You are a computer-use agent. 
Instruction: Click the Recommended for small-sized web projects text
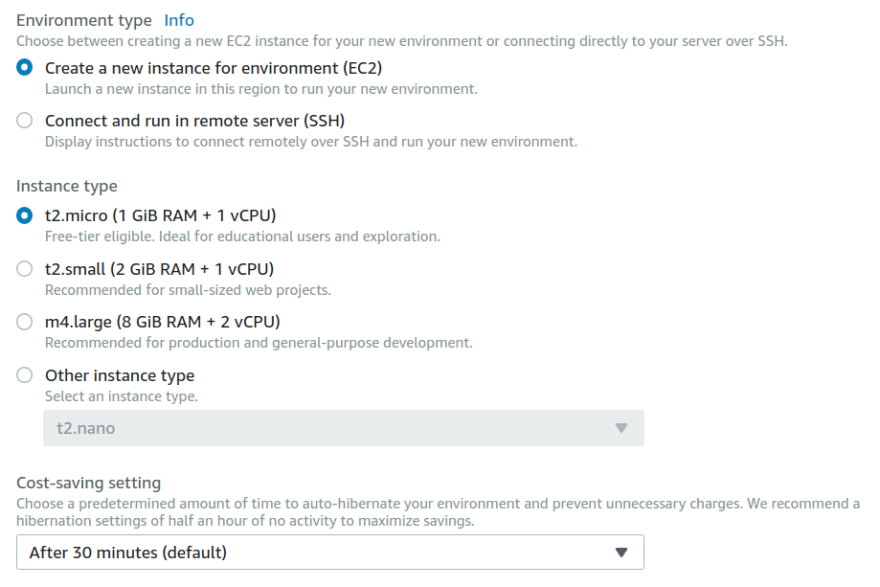point(188,290)
